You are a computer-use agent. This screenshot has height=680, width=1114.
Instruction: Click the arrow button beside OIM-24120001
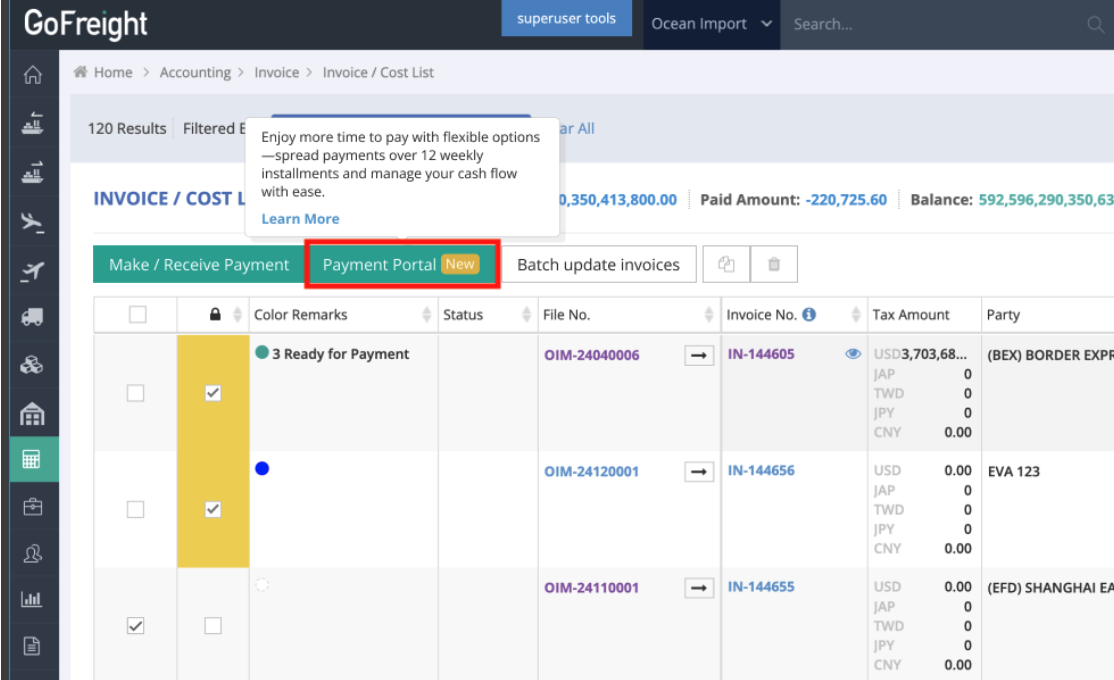[699, 471]
